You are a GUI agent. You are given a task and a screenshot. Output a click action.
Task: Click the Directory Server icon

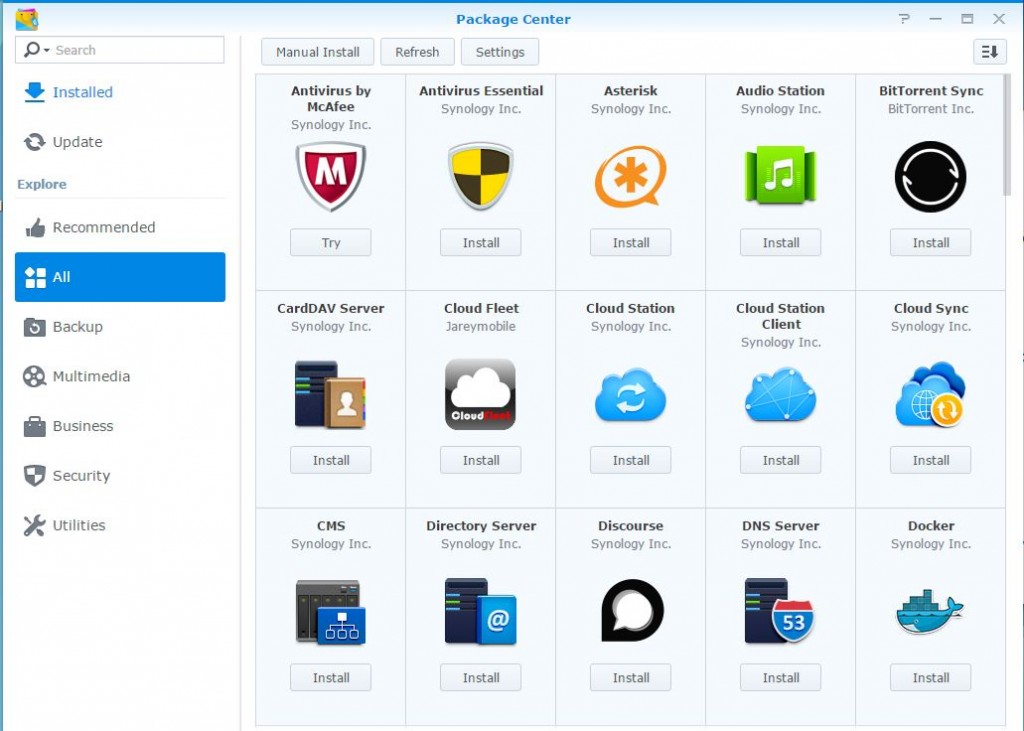pyautogui.click(x=481, y=612)
